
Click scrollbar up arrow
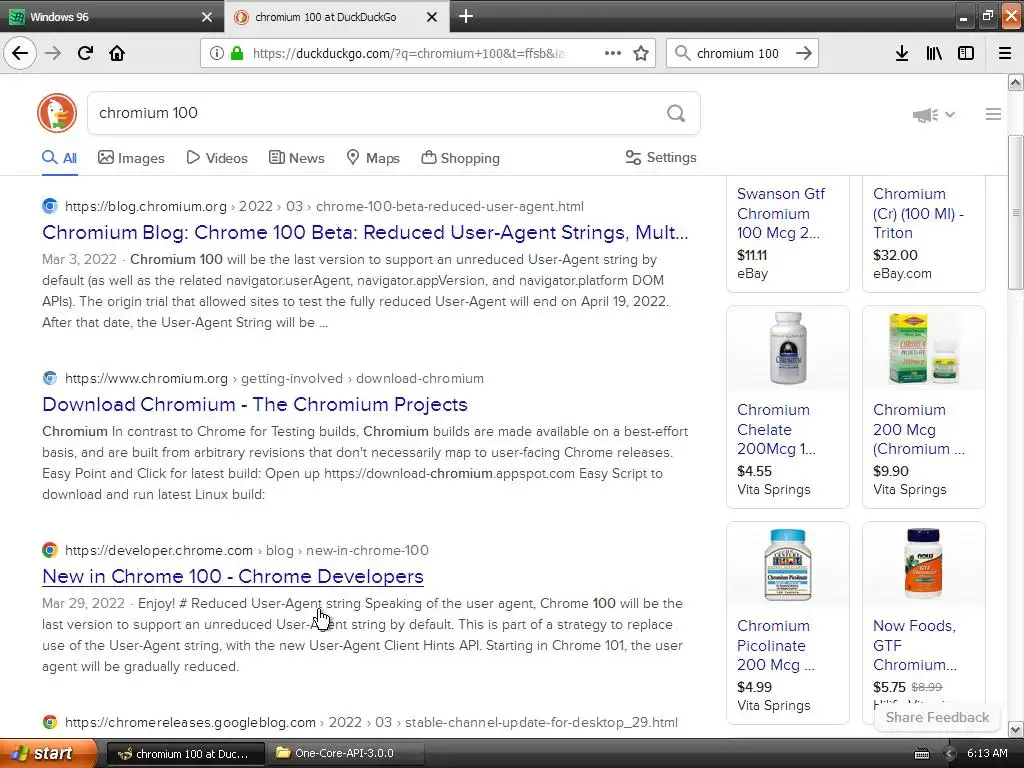[1016, 82]
